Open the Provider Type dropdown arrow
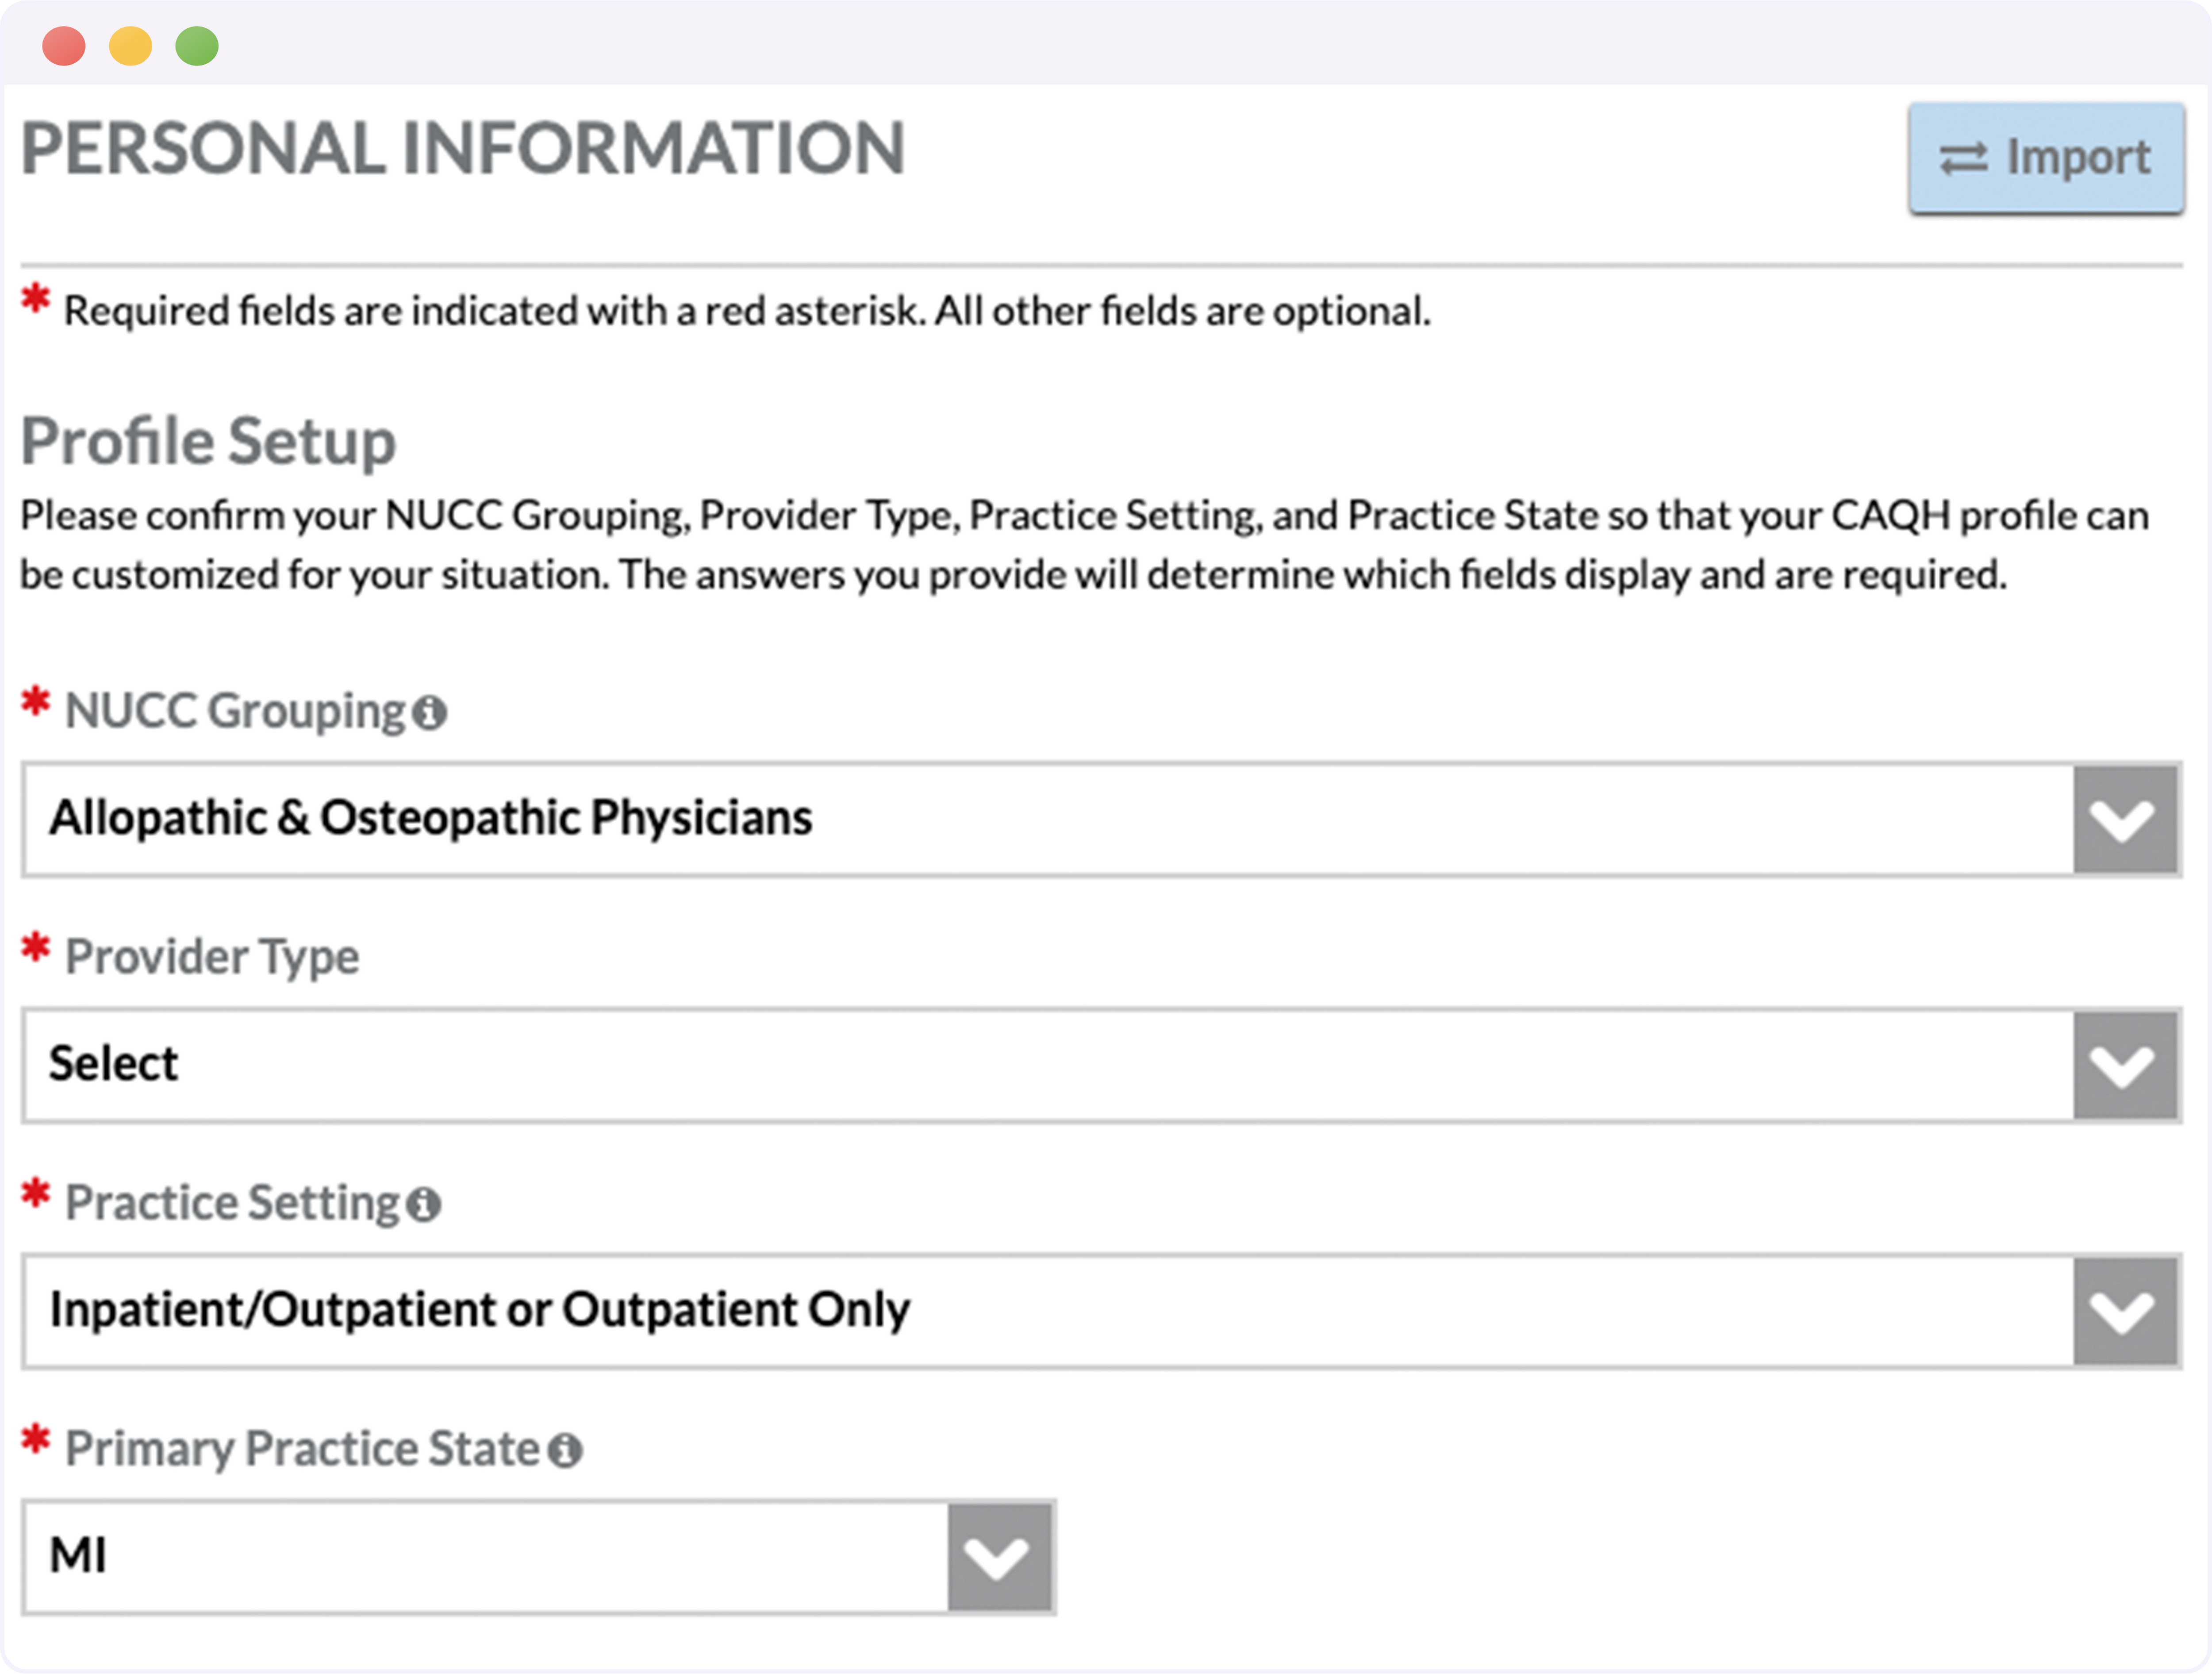 [2125, 1065]
